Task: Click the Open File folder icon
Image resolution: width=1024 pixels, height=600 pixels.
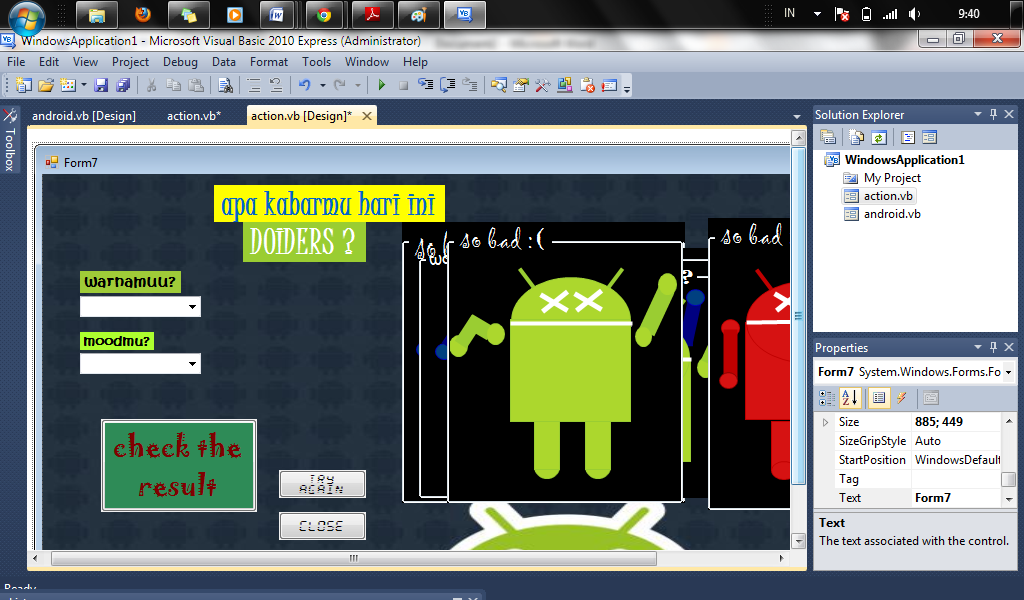Action: tap(46, 85)
